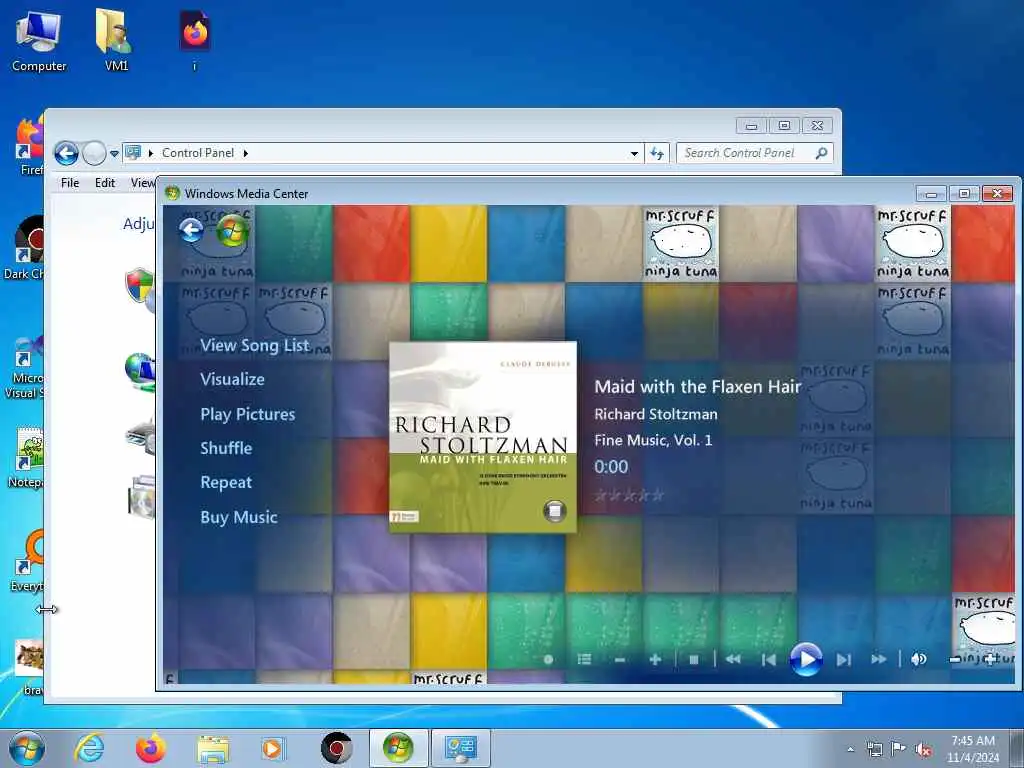This screenshot has width=1024, height=768.
Task: Open Action Center flag icon
Action: point(898,749)
